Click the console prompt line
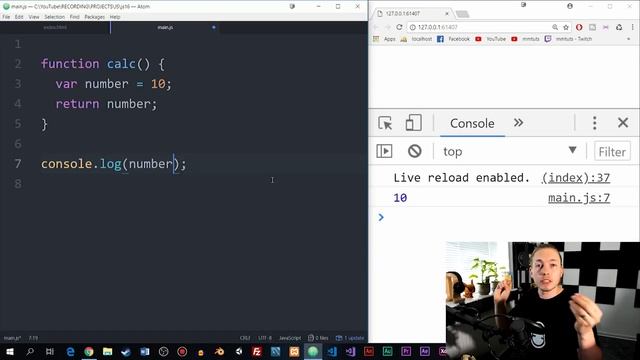 pos(504,217)
